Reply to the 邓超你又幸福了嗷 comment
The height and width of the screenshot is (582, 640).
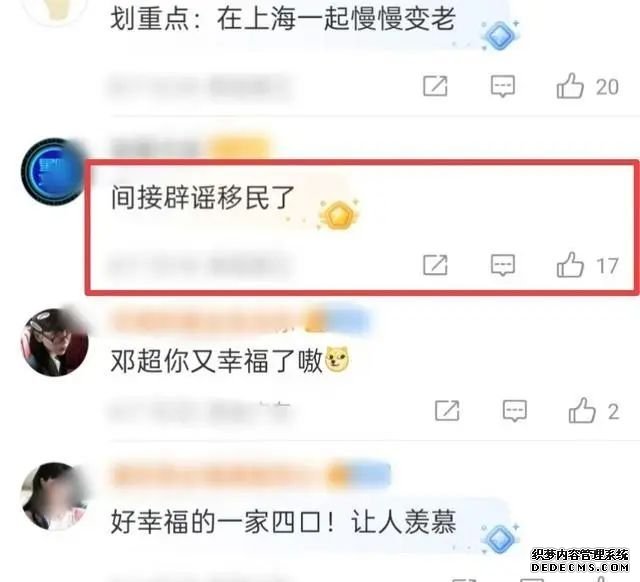[515, 411]
